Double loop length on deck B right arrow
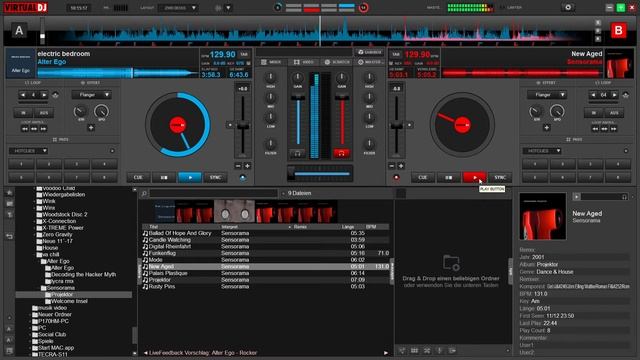Image resolution: width=640 pixels, height=360 pixels. (614, 95)
